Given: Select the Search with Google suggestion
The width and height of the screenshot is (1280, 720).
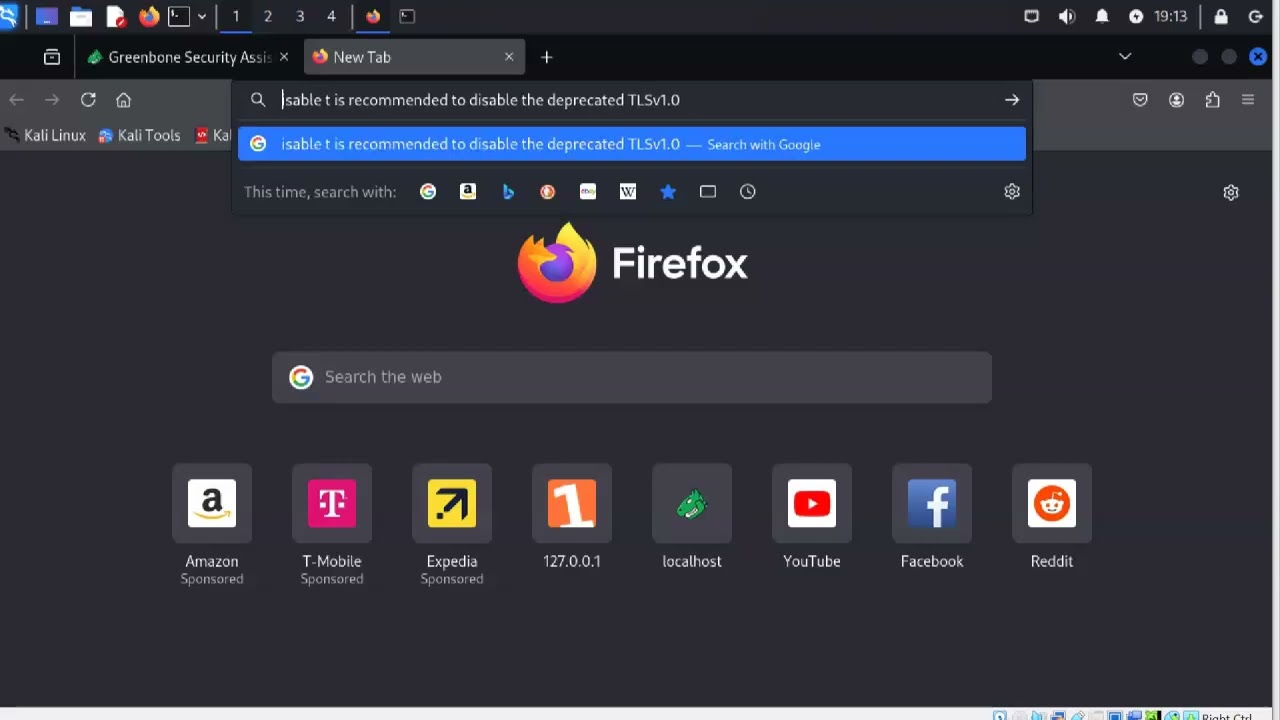Looking at the screenshot, I should [x=632, y=144].
